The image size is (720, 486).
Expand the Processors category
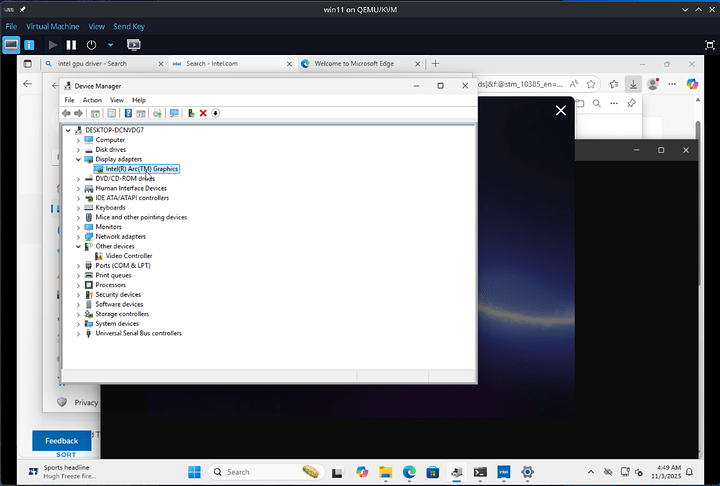coord(78,285)
